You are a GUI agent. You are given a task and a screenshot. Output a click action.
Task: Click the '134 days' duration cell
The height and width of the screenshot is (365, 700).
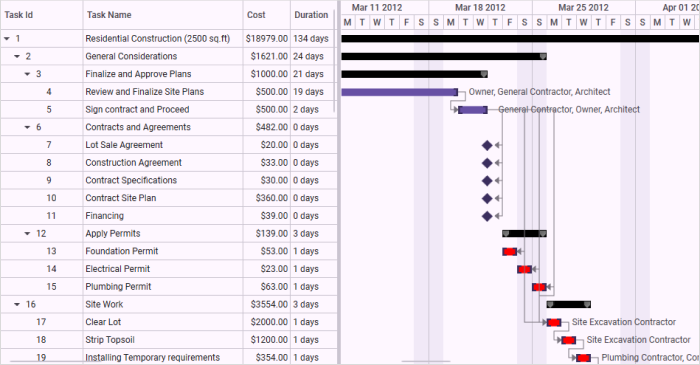(313, 39)
